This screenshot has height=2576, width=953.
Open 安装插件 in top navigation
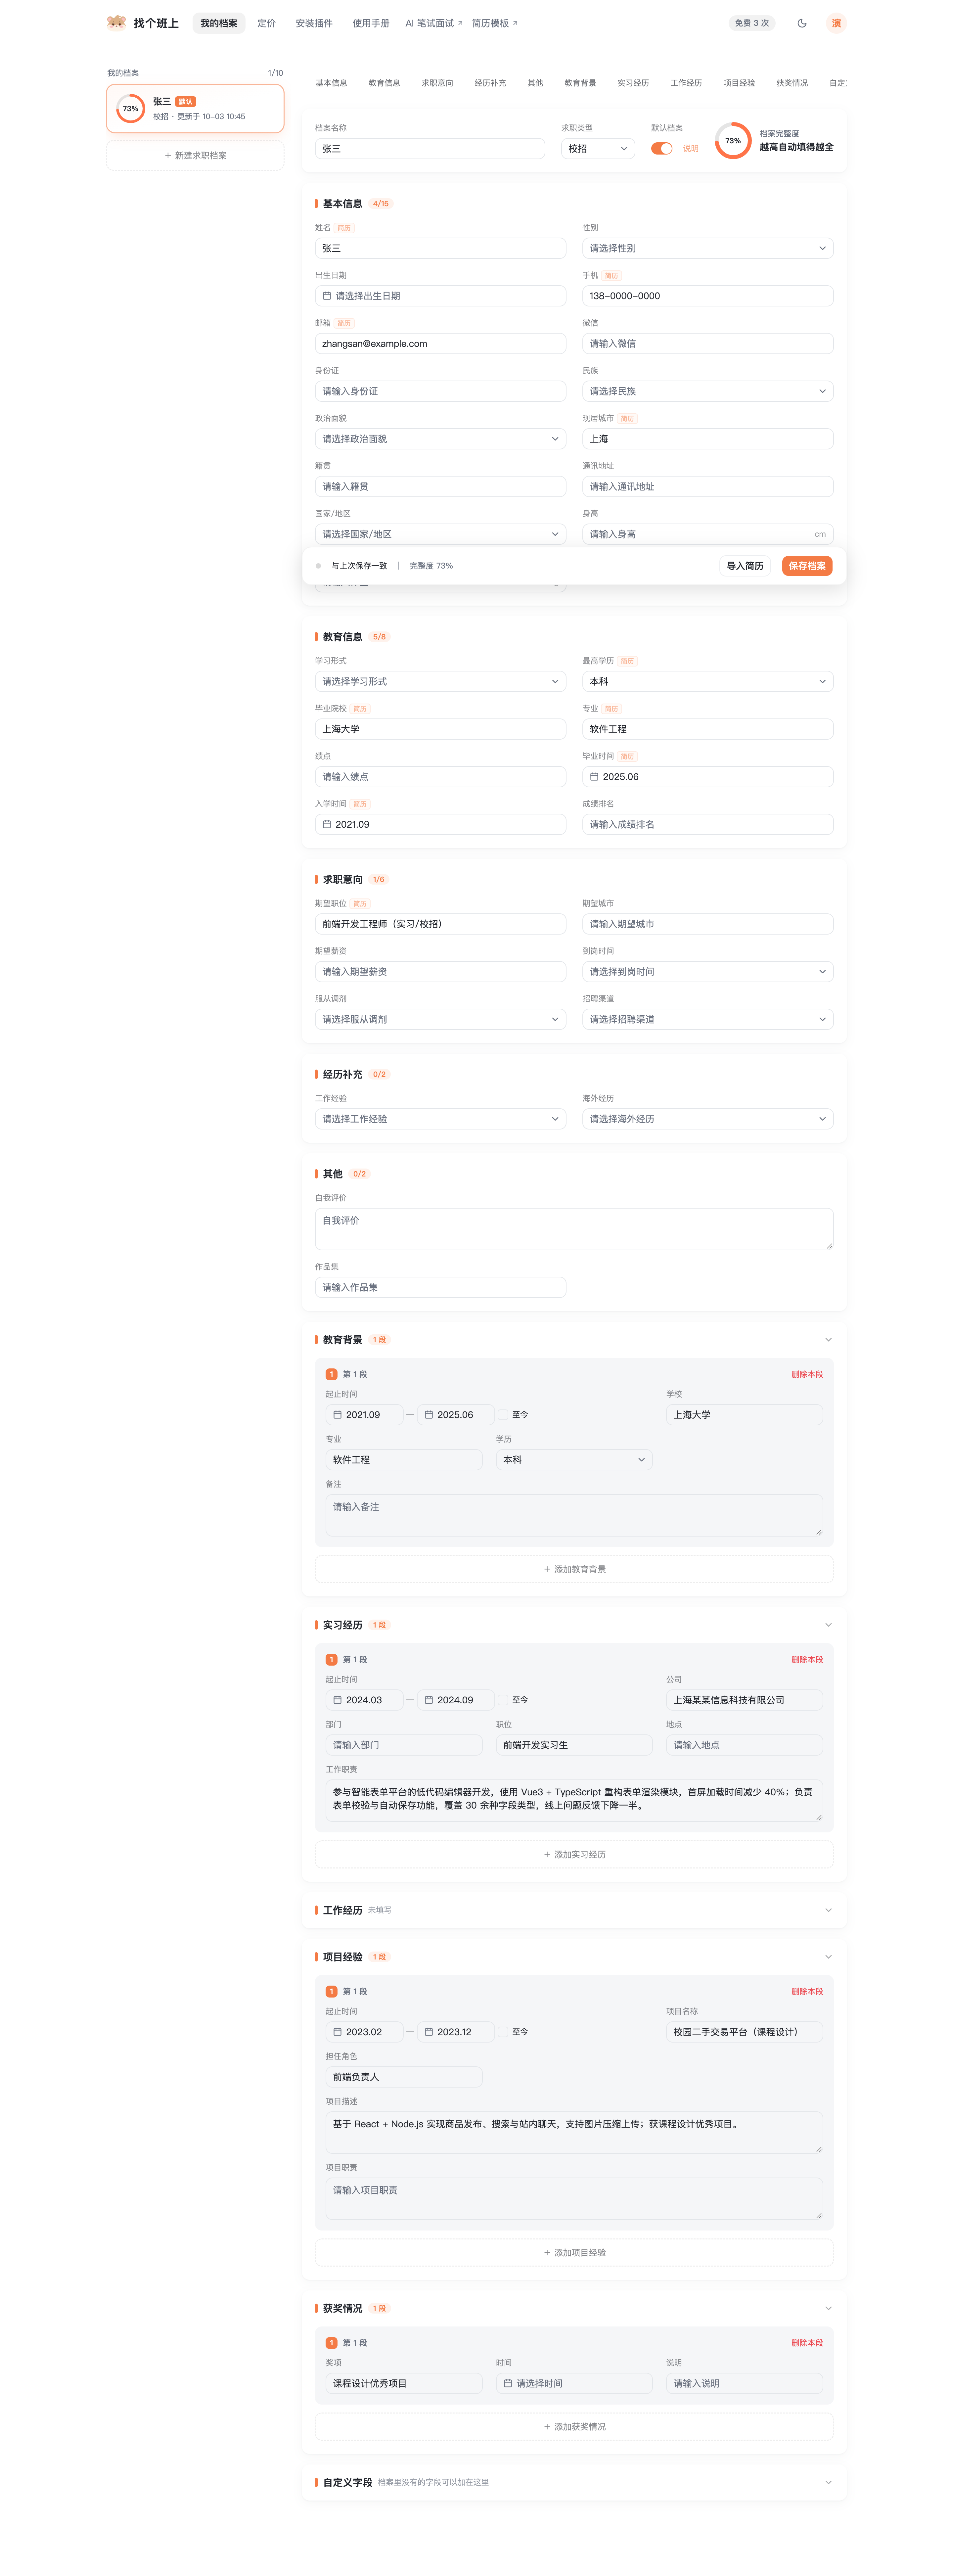tap(314, 23)
